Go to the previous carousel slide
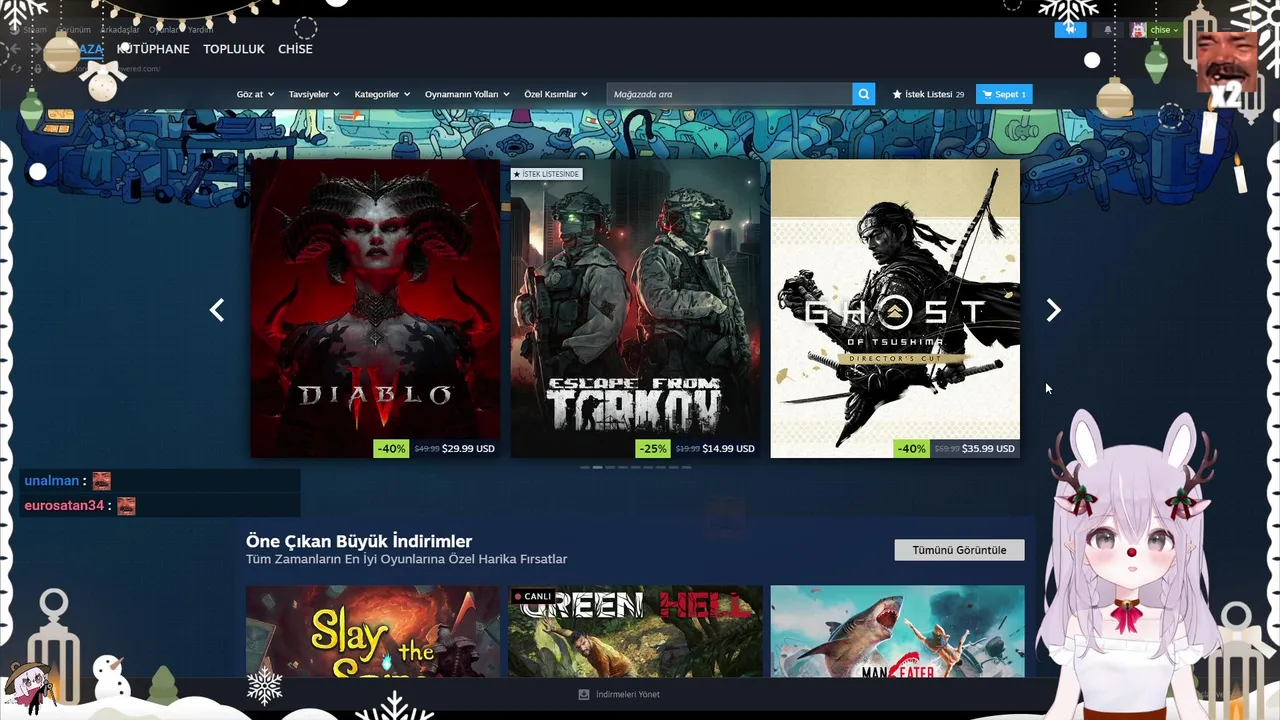The height and width of the screenshot is (720, 1280). coord(217,310)
